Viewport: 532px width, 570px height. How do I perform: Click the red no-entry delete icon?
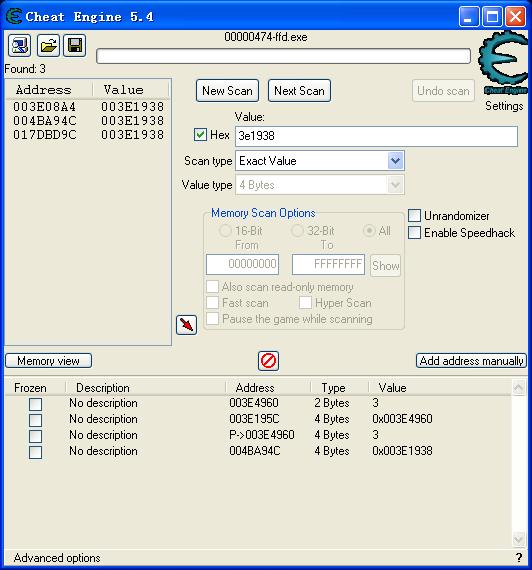click(268, 361)
